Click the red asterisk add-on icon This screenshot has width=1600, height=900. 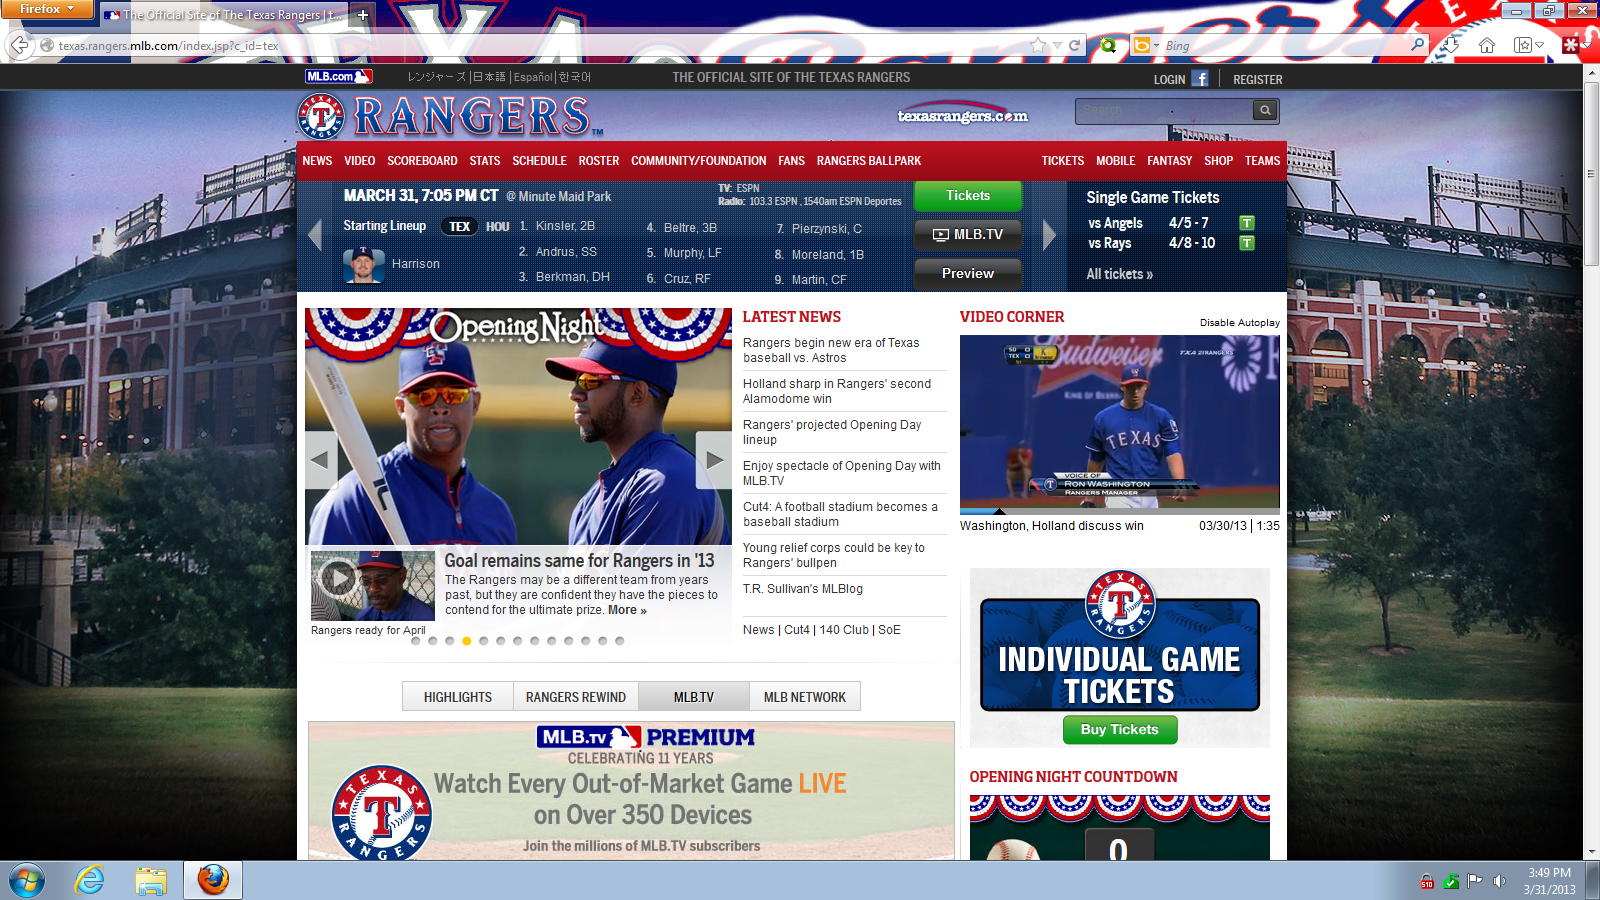[1570, 45]
